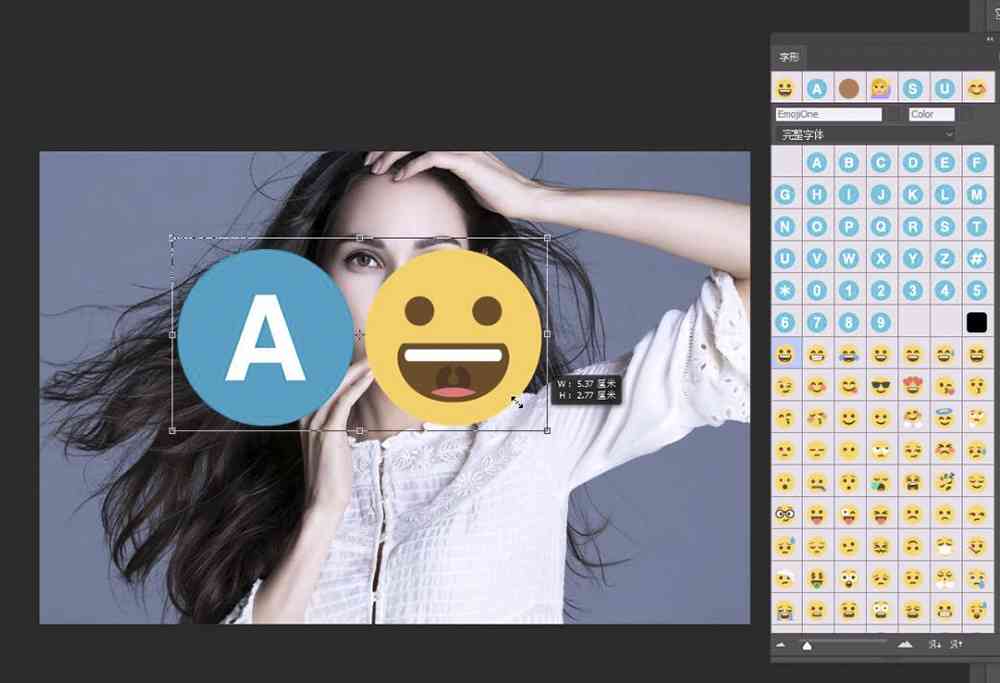Insert the money-mouth emoji glyph
1000x683 pixels.
click(817, 578)
